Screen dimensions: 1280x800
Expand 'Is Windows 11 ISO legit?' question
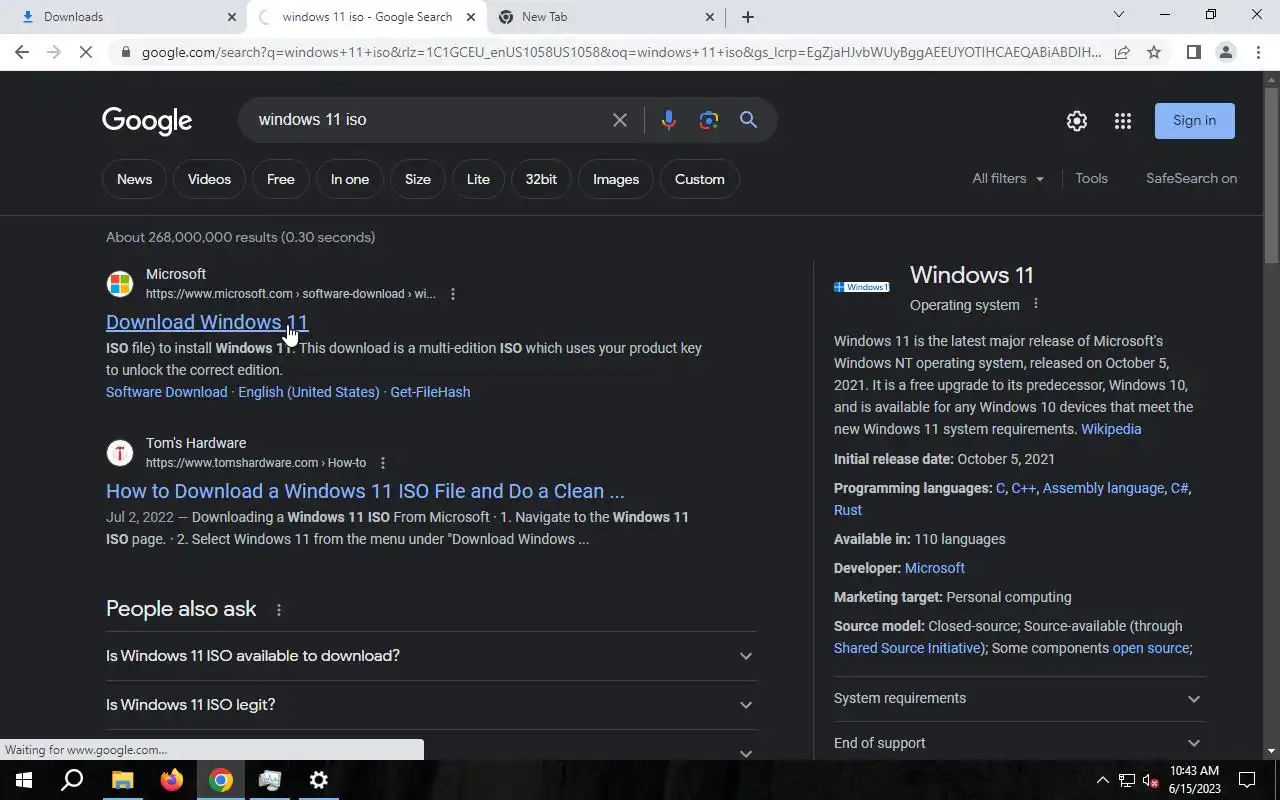point(431,705)
